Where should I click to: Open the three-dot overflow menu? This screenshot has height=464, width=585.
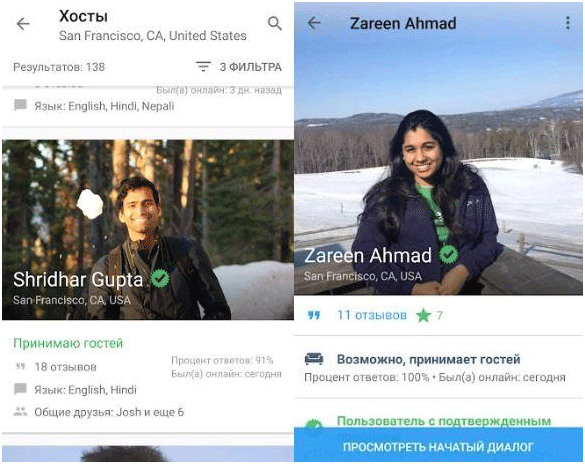567,23
